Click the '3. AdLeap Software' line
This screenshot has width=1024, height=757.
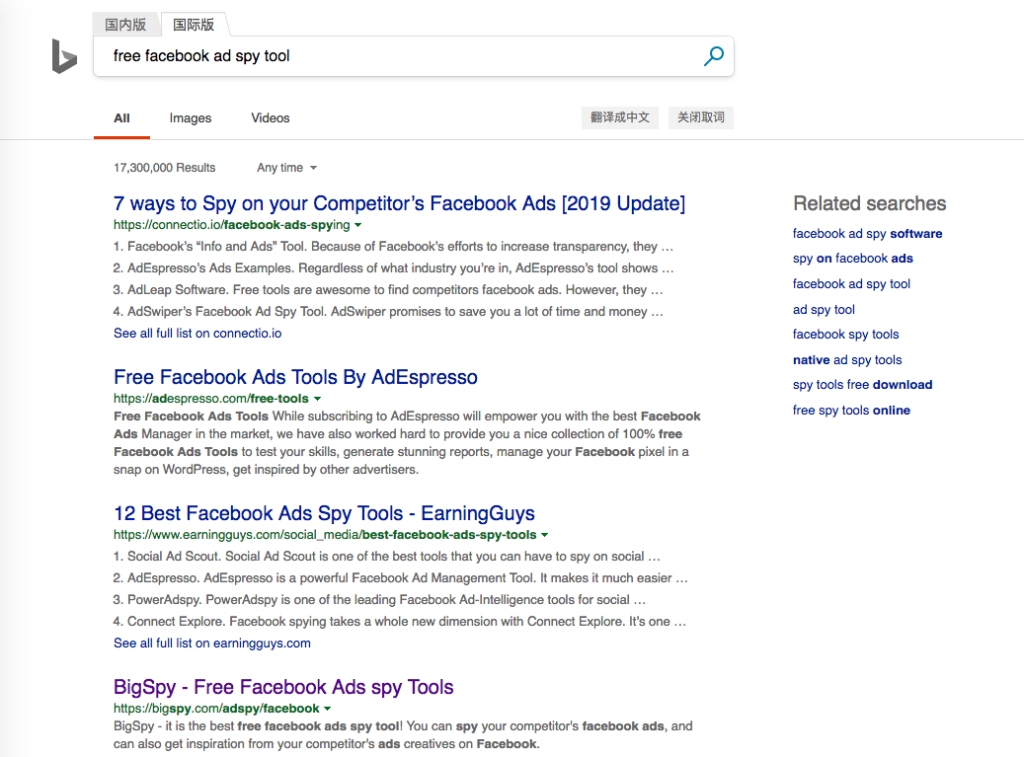(388, 290)
